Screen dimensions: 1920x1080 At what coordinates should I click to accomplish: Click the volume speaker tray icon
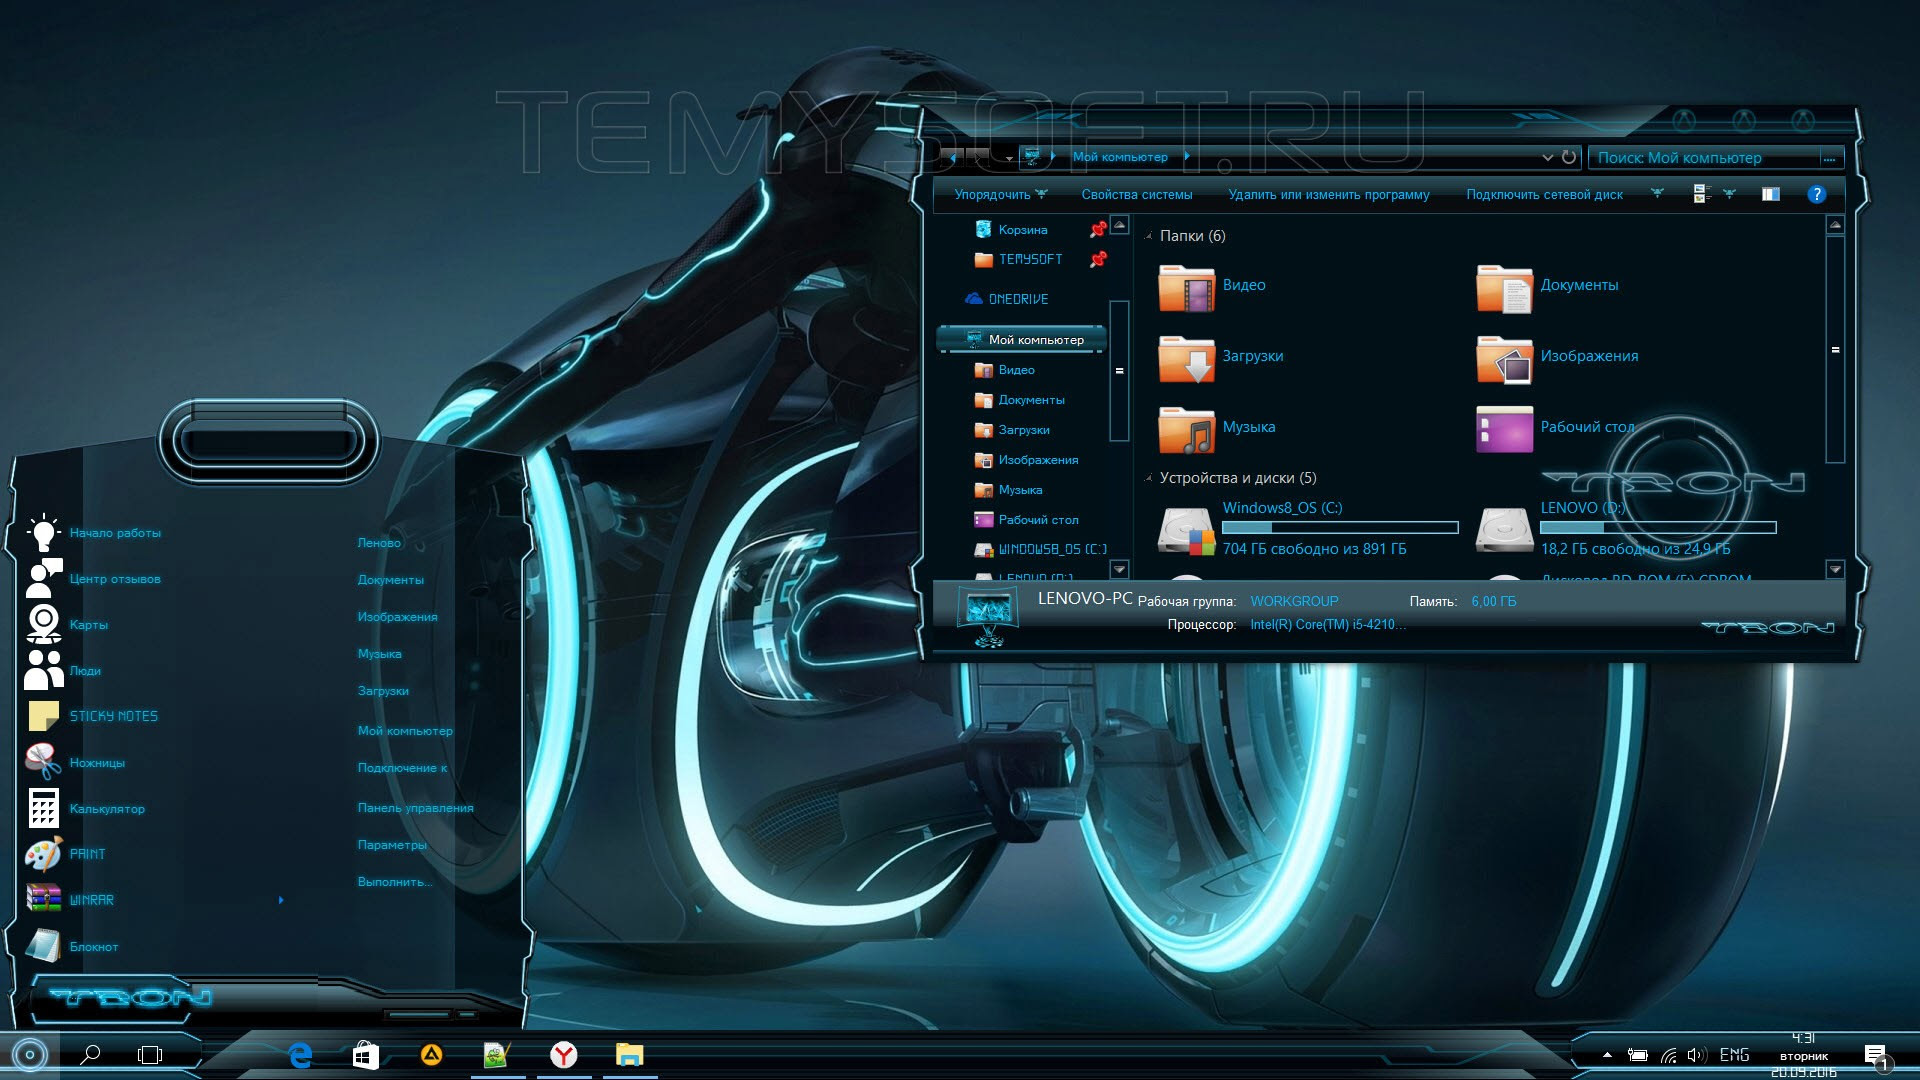coord(1697,1055)
